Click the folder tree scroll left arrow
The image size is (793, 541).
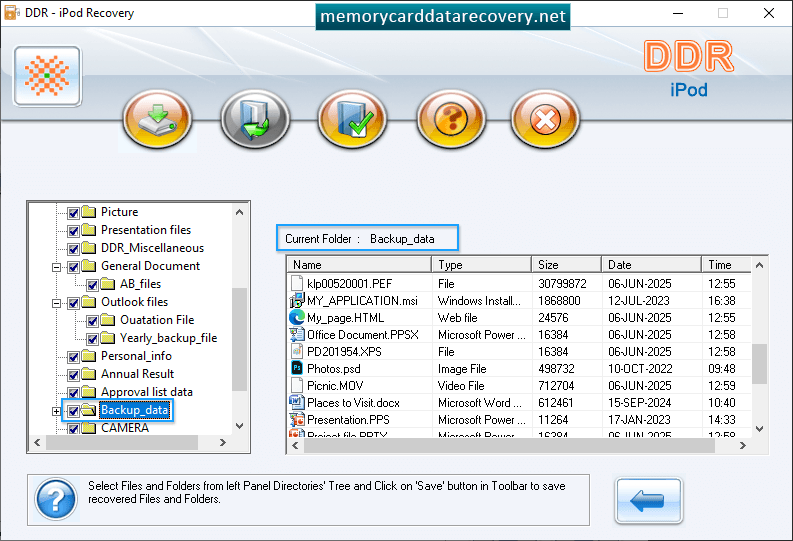37,442
